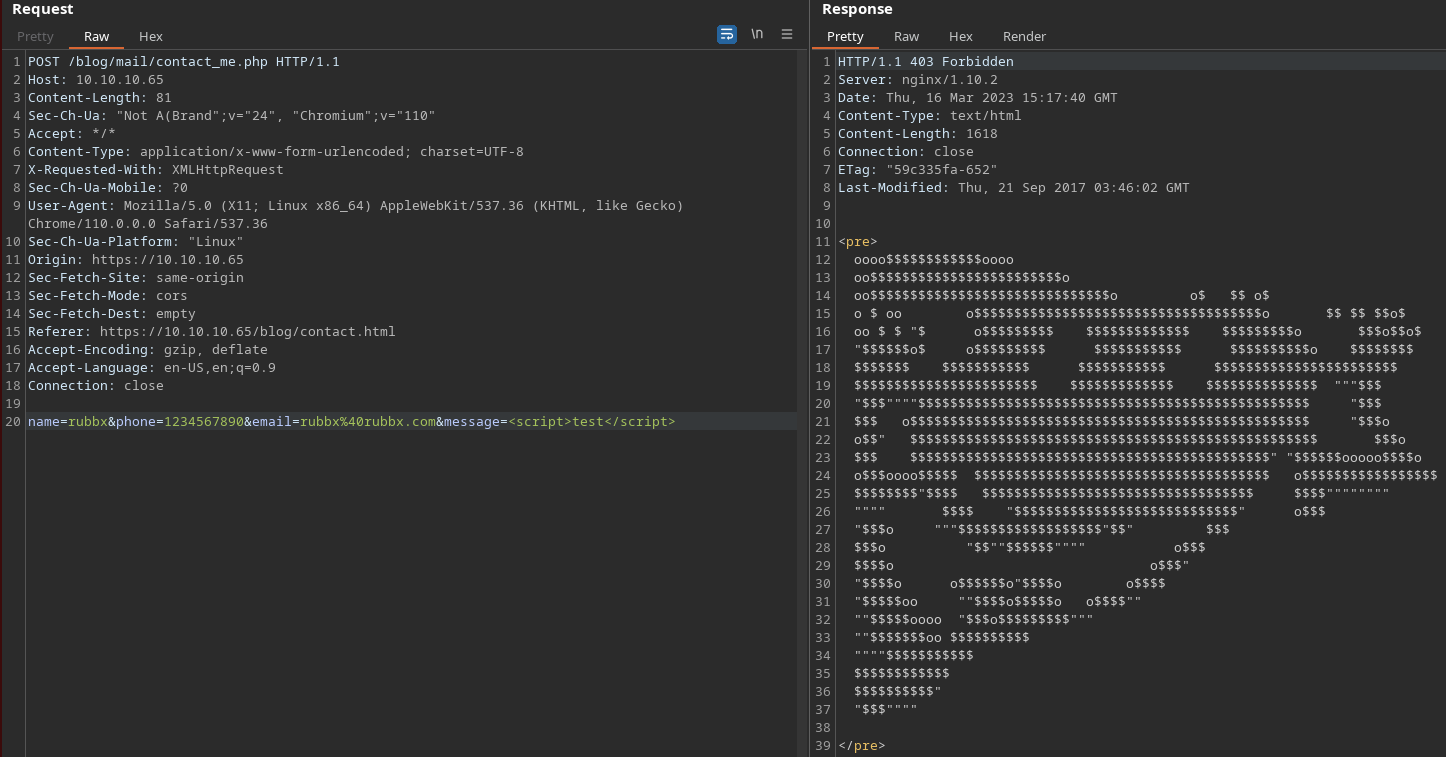
Task: Open the Response Hex tab
Action: [x=961, y=36]
